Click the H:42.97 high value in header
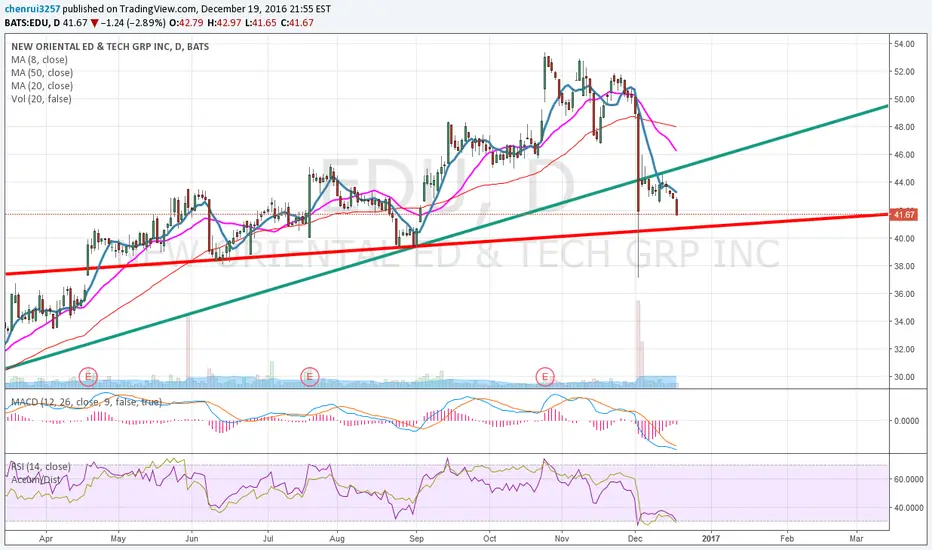The height and width of the screenshot is (550, 932). pyautogui.click(x=224, y=23)
